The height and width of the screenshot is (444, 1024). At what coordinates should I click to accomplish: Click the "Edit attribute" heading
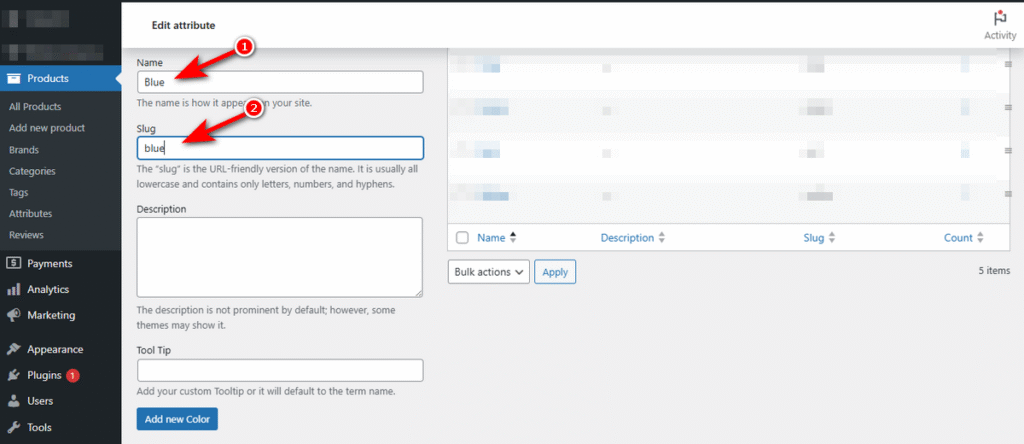(184, 25)
